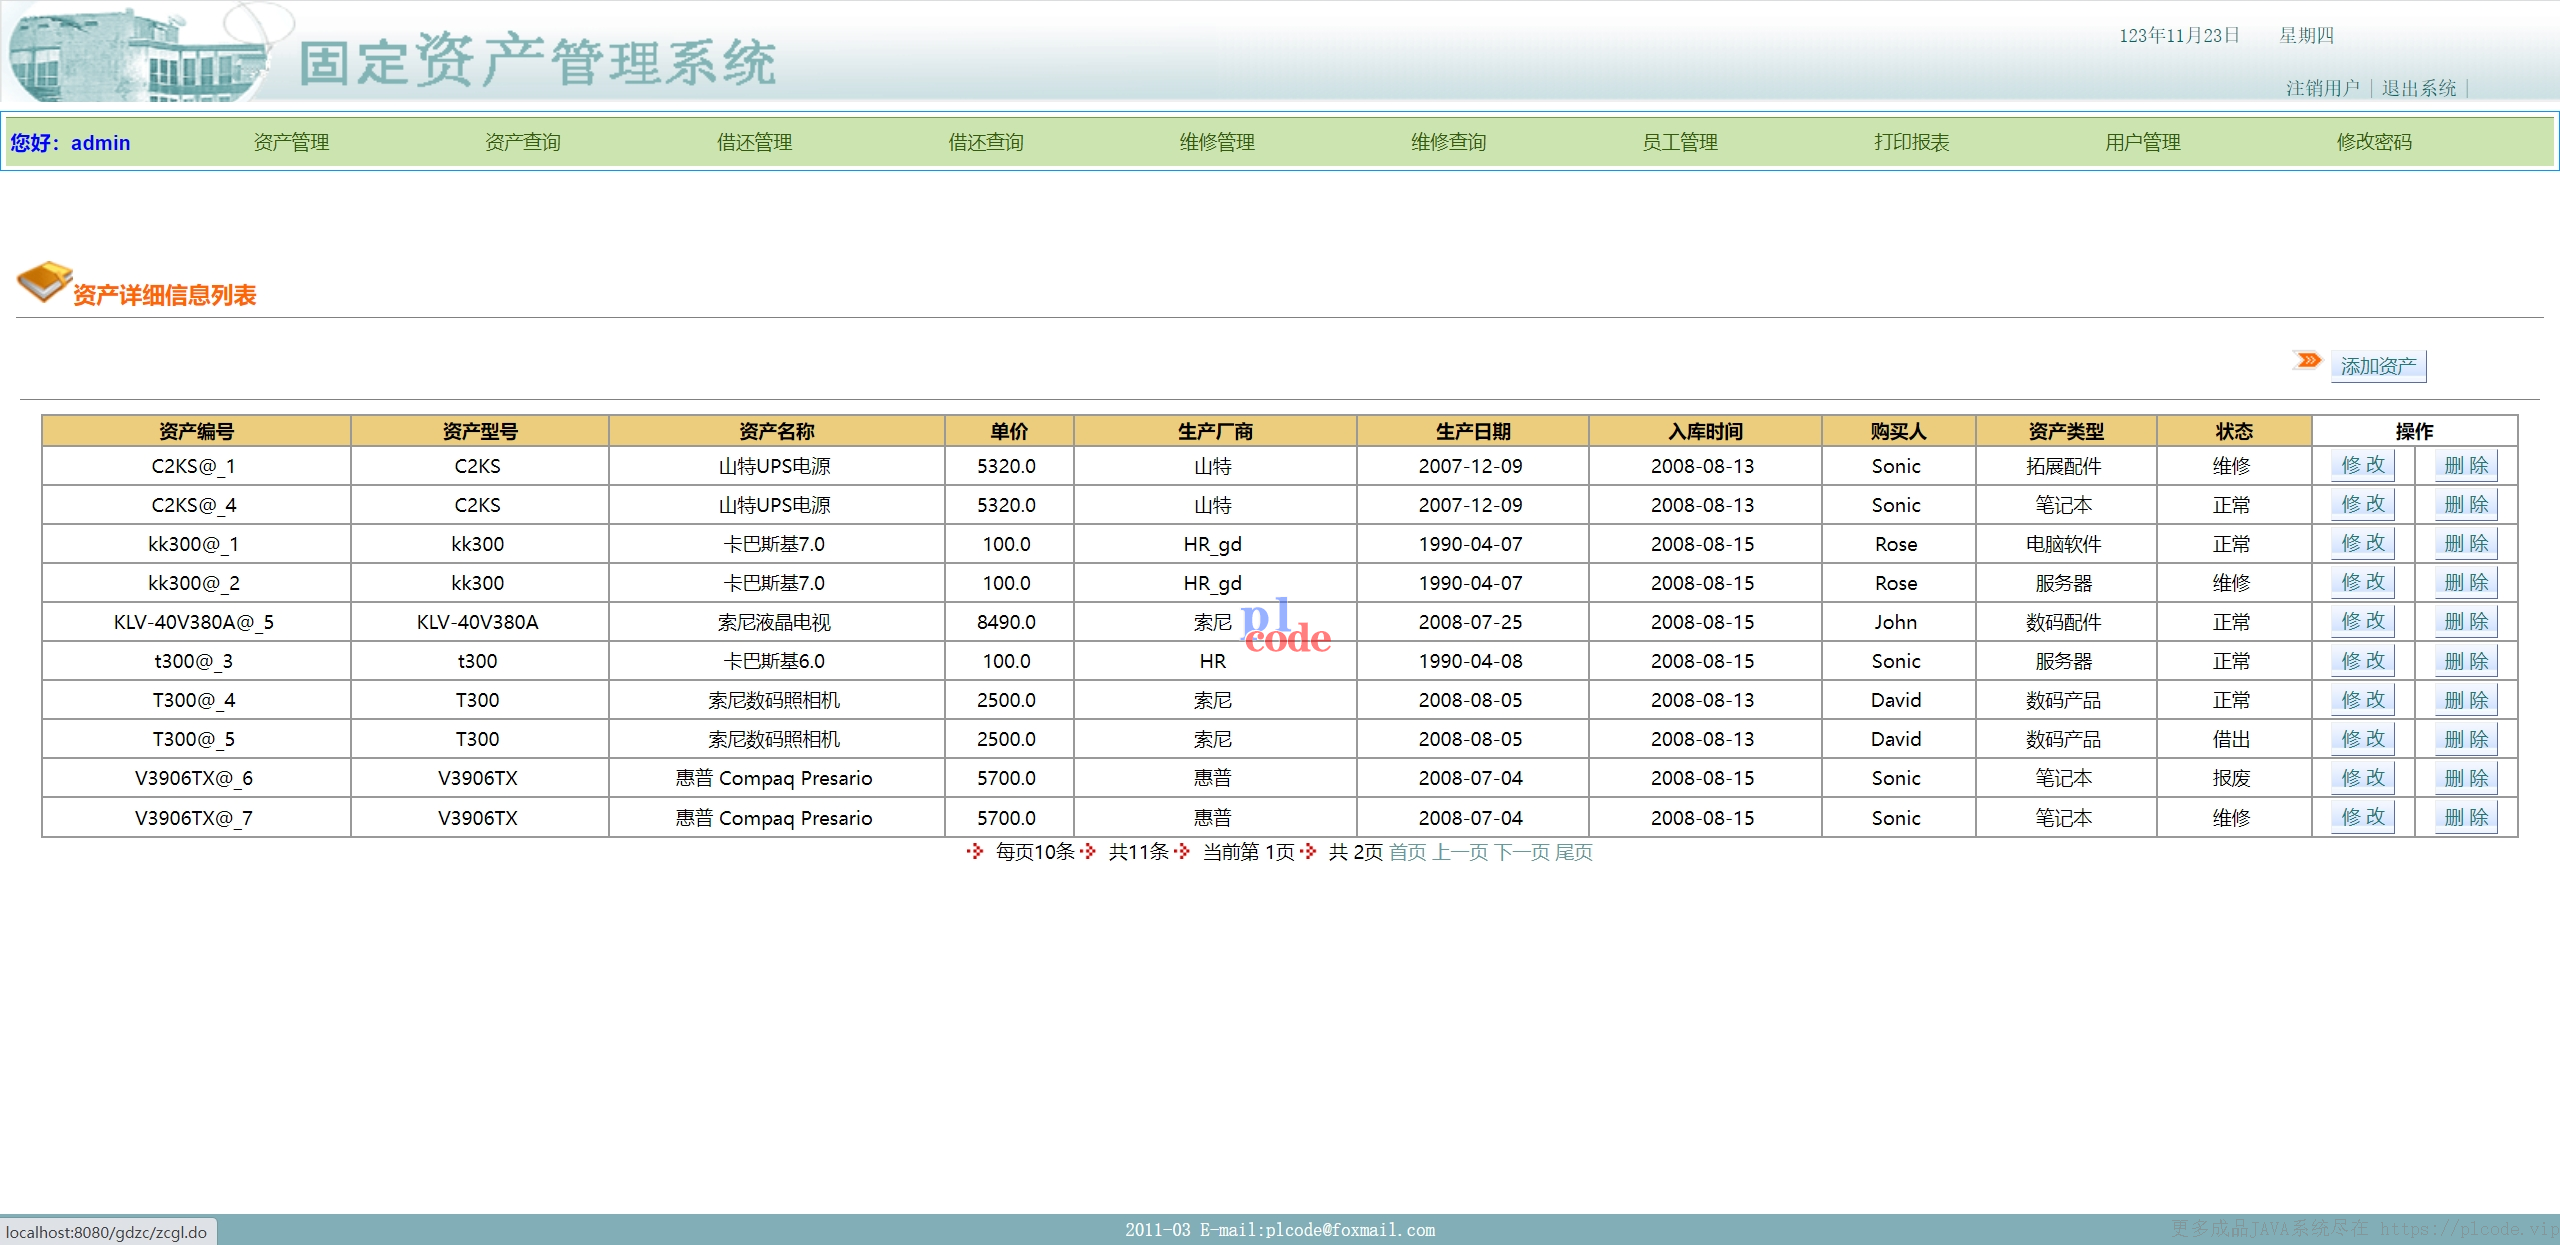Open the 打印报表 menu
The image size is (2560, 1245).
coord(1912,142)
